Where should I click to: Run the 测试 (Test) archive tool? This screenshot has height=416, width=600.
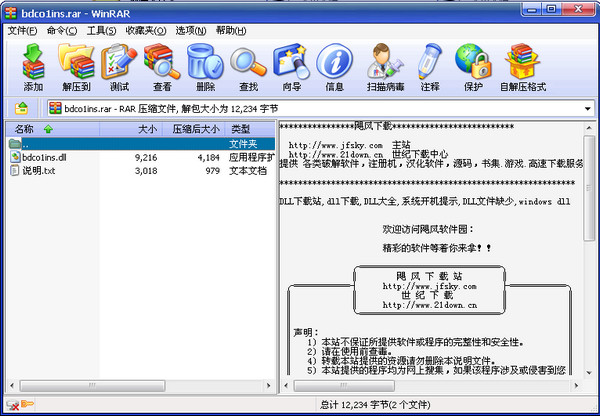[119, 68]
